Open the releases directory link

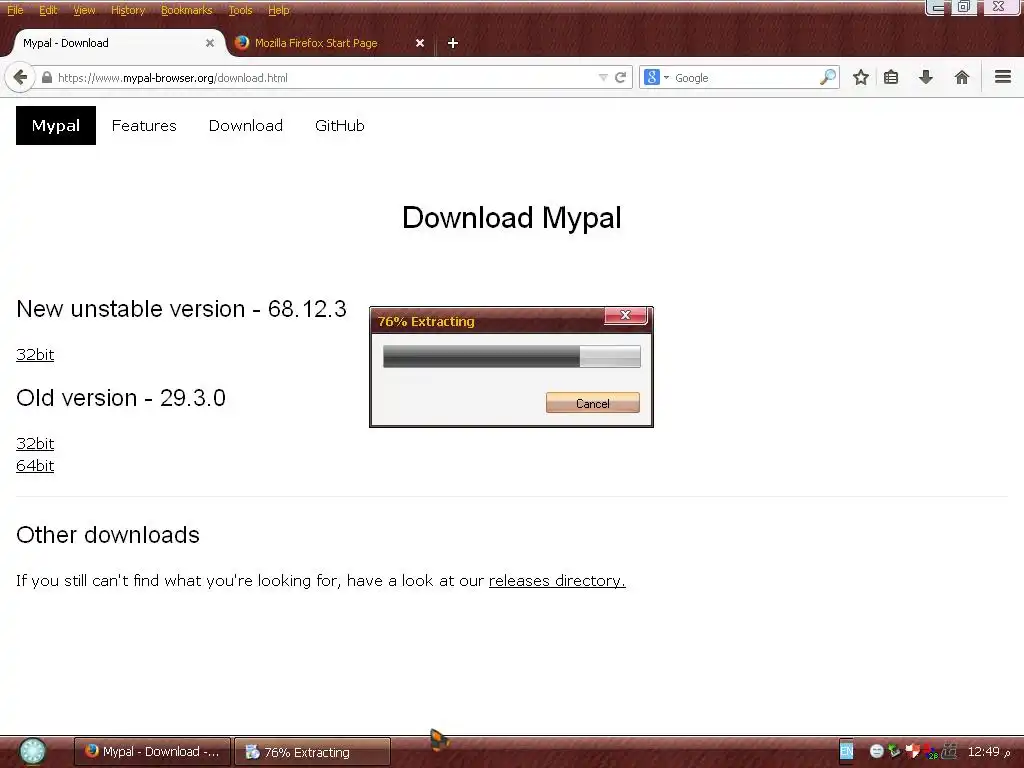click(x=557, y=581)
